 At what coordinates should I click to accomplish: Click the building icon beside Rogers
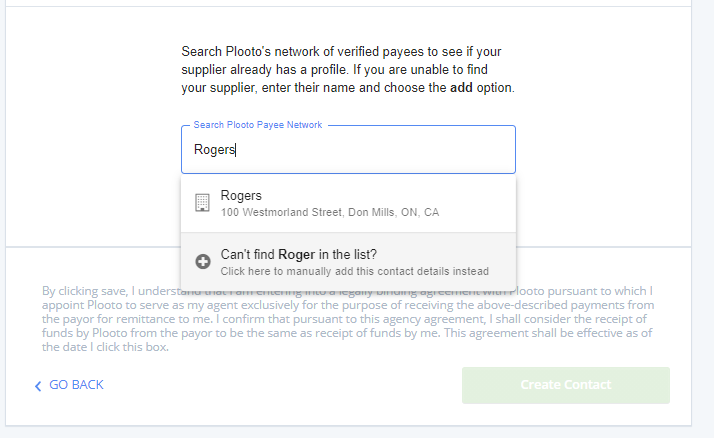(x=202, y=203)
